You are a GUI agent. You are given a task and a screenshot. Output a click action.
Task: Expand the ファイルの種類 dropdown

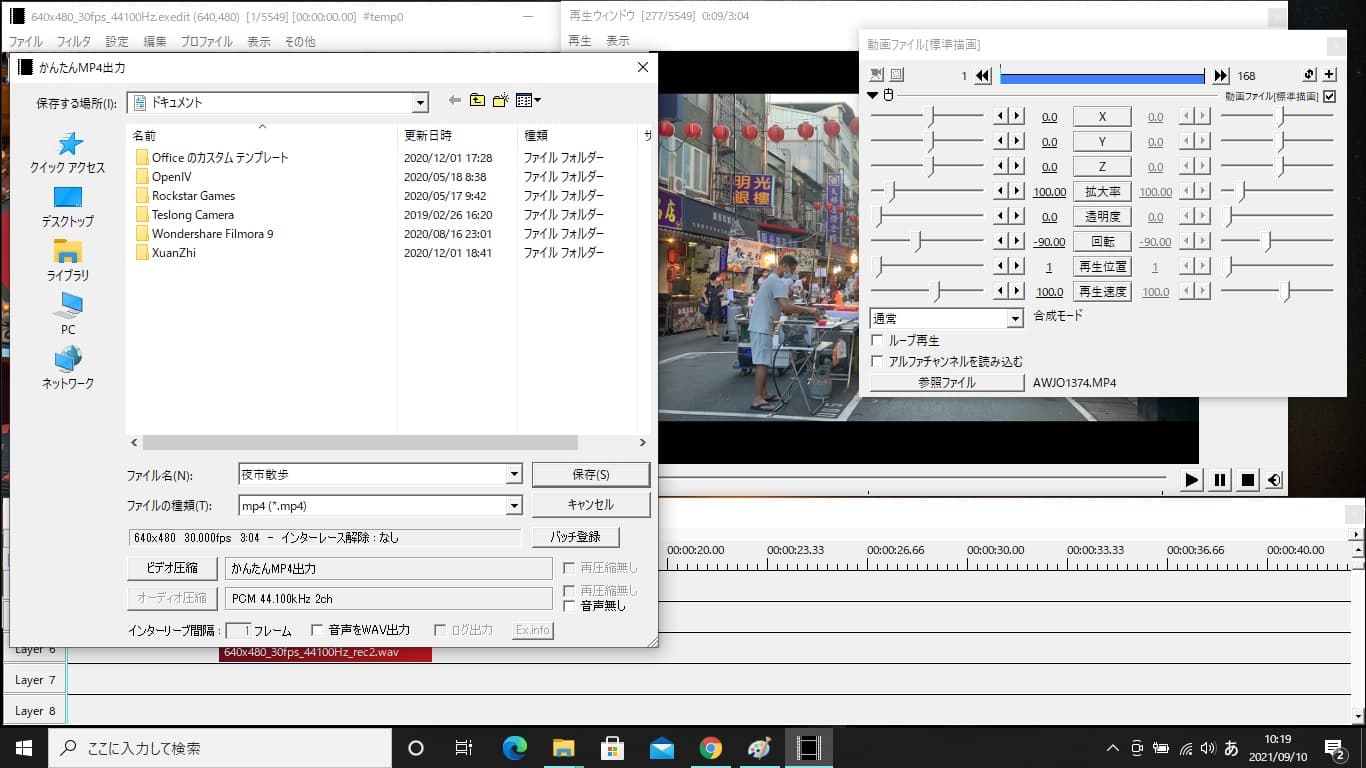(514, 506)
